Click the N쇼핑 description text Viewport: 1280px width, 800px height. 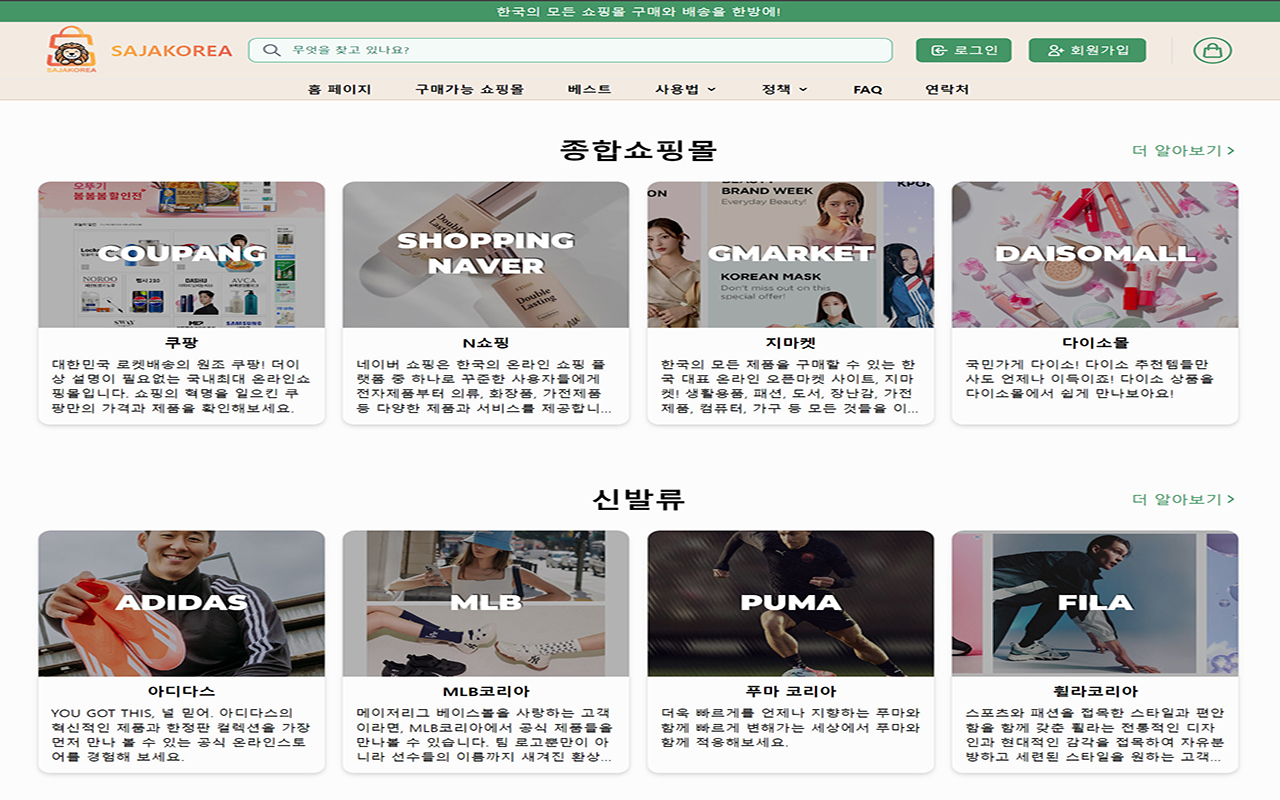tap(485, 386)
